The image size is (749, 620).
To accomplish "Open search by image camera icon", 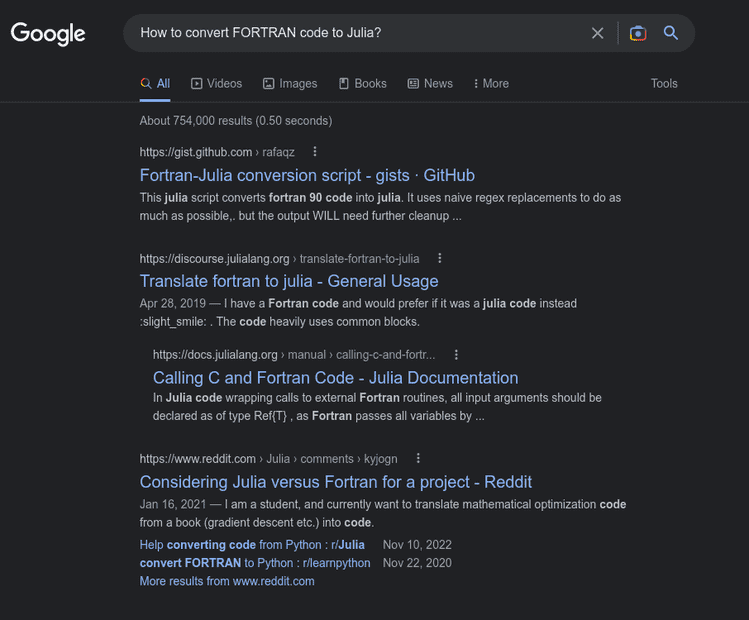I will point(638,33).
